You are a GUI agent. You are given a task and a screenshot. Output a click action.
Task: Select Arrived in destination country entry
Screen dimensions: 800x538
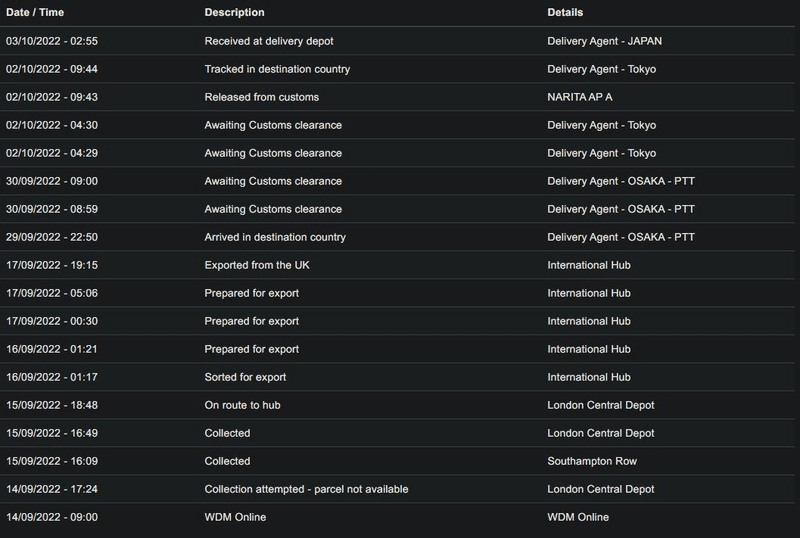tap(275, 237)
